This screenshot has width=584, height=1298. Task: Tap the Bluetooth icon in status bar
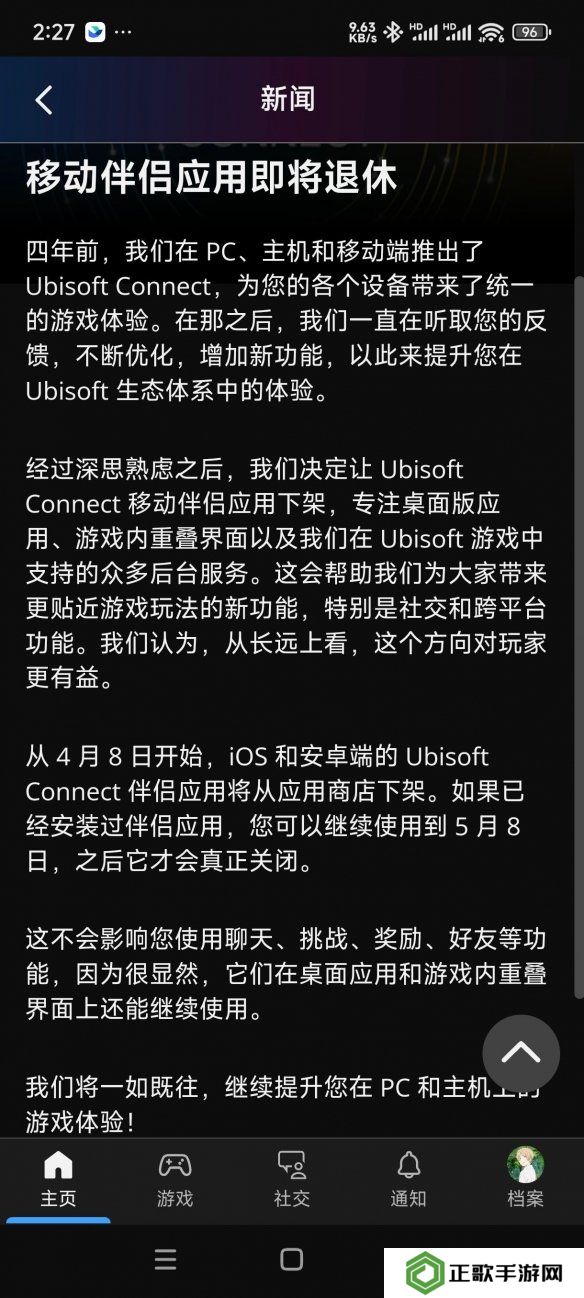tap(394, 32)
